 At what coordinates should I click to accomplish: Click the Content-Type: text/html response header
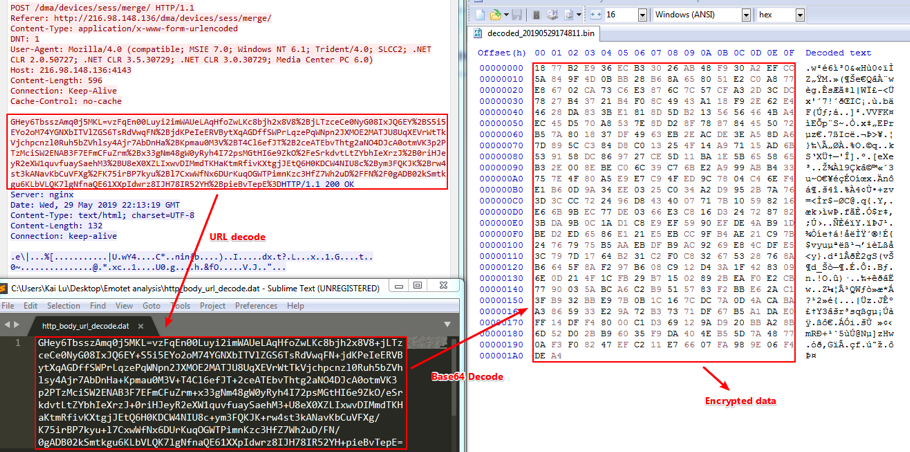coord(102,215)
